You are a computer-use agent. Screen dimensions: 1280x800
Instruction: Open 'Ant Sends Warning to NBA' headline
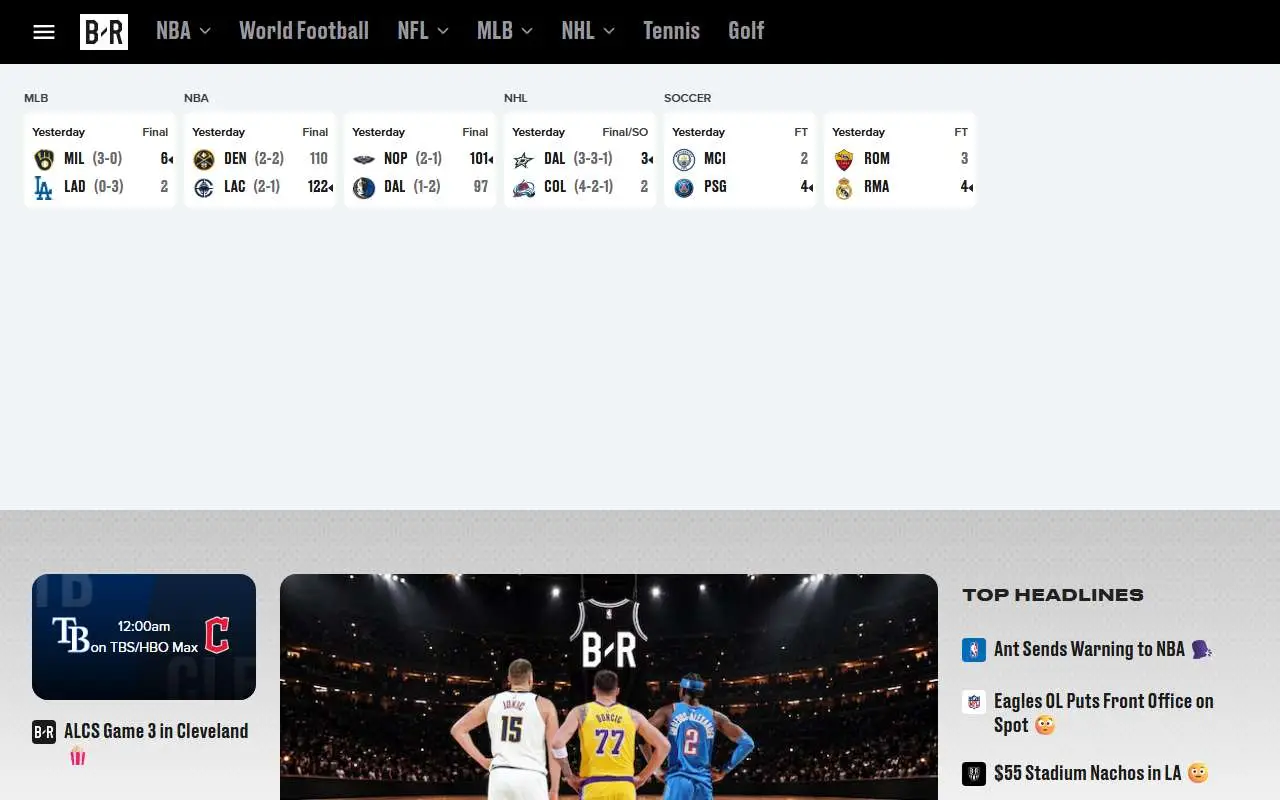click(x=1103, y=650)
